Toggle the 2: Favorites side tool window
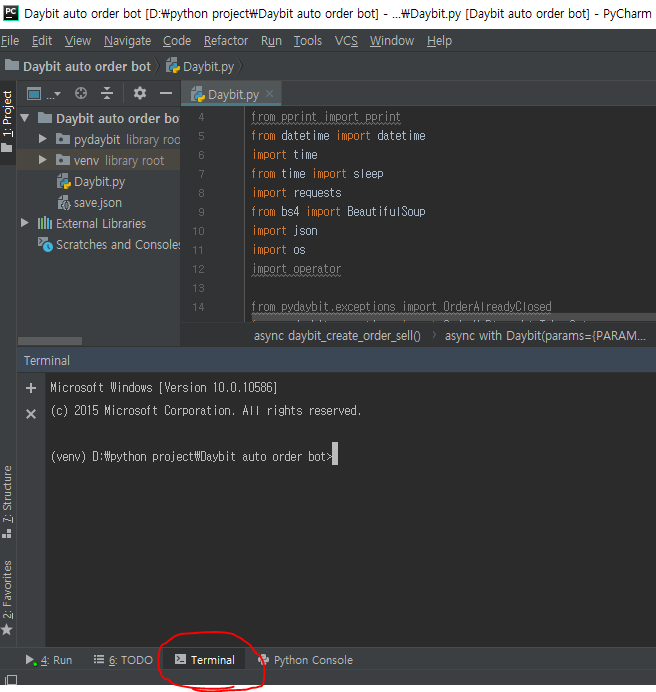Screen dimensions: 656x692 [7, 597]
